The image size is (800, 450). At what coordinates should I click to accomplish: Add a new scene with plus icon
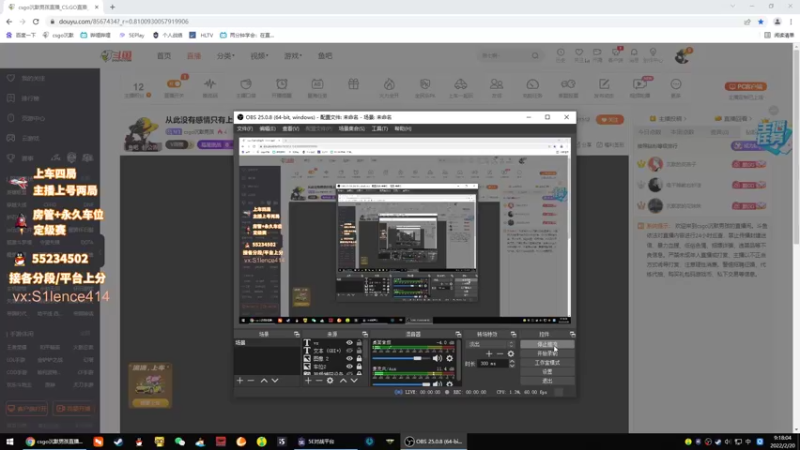pyautogui.click(x=240, y=381)
